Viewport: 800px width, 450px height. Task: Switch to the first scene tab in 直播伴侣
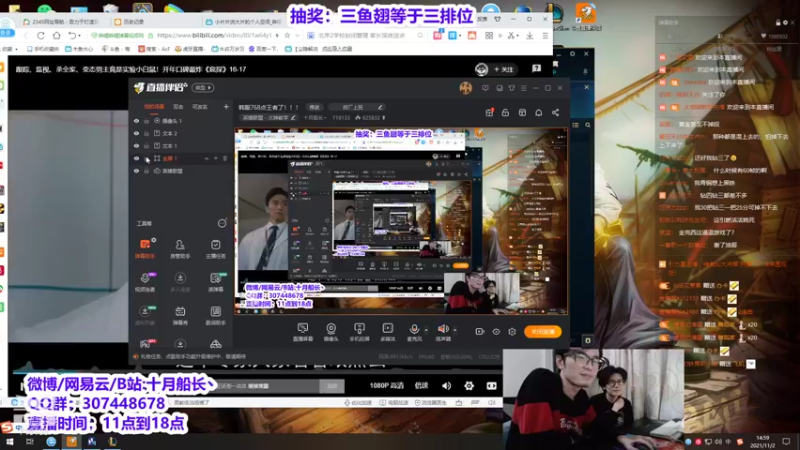(154, 107)
